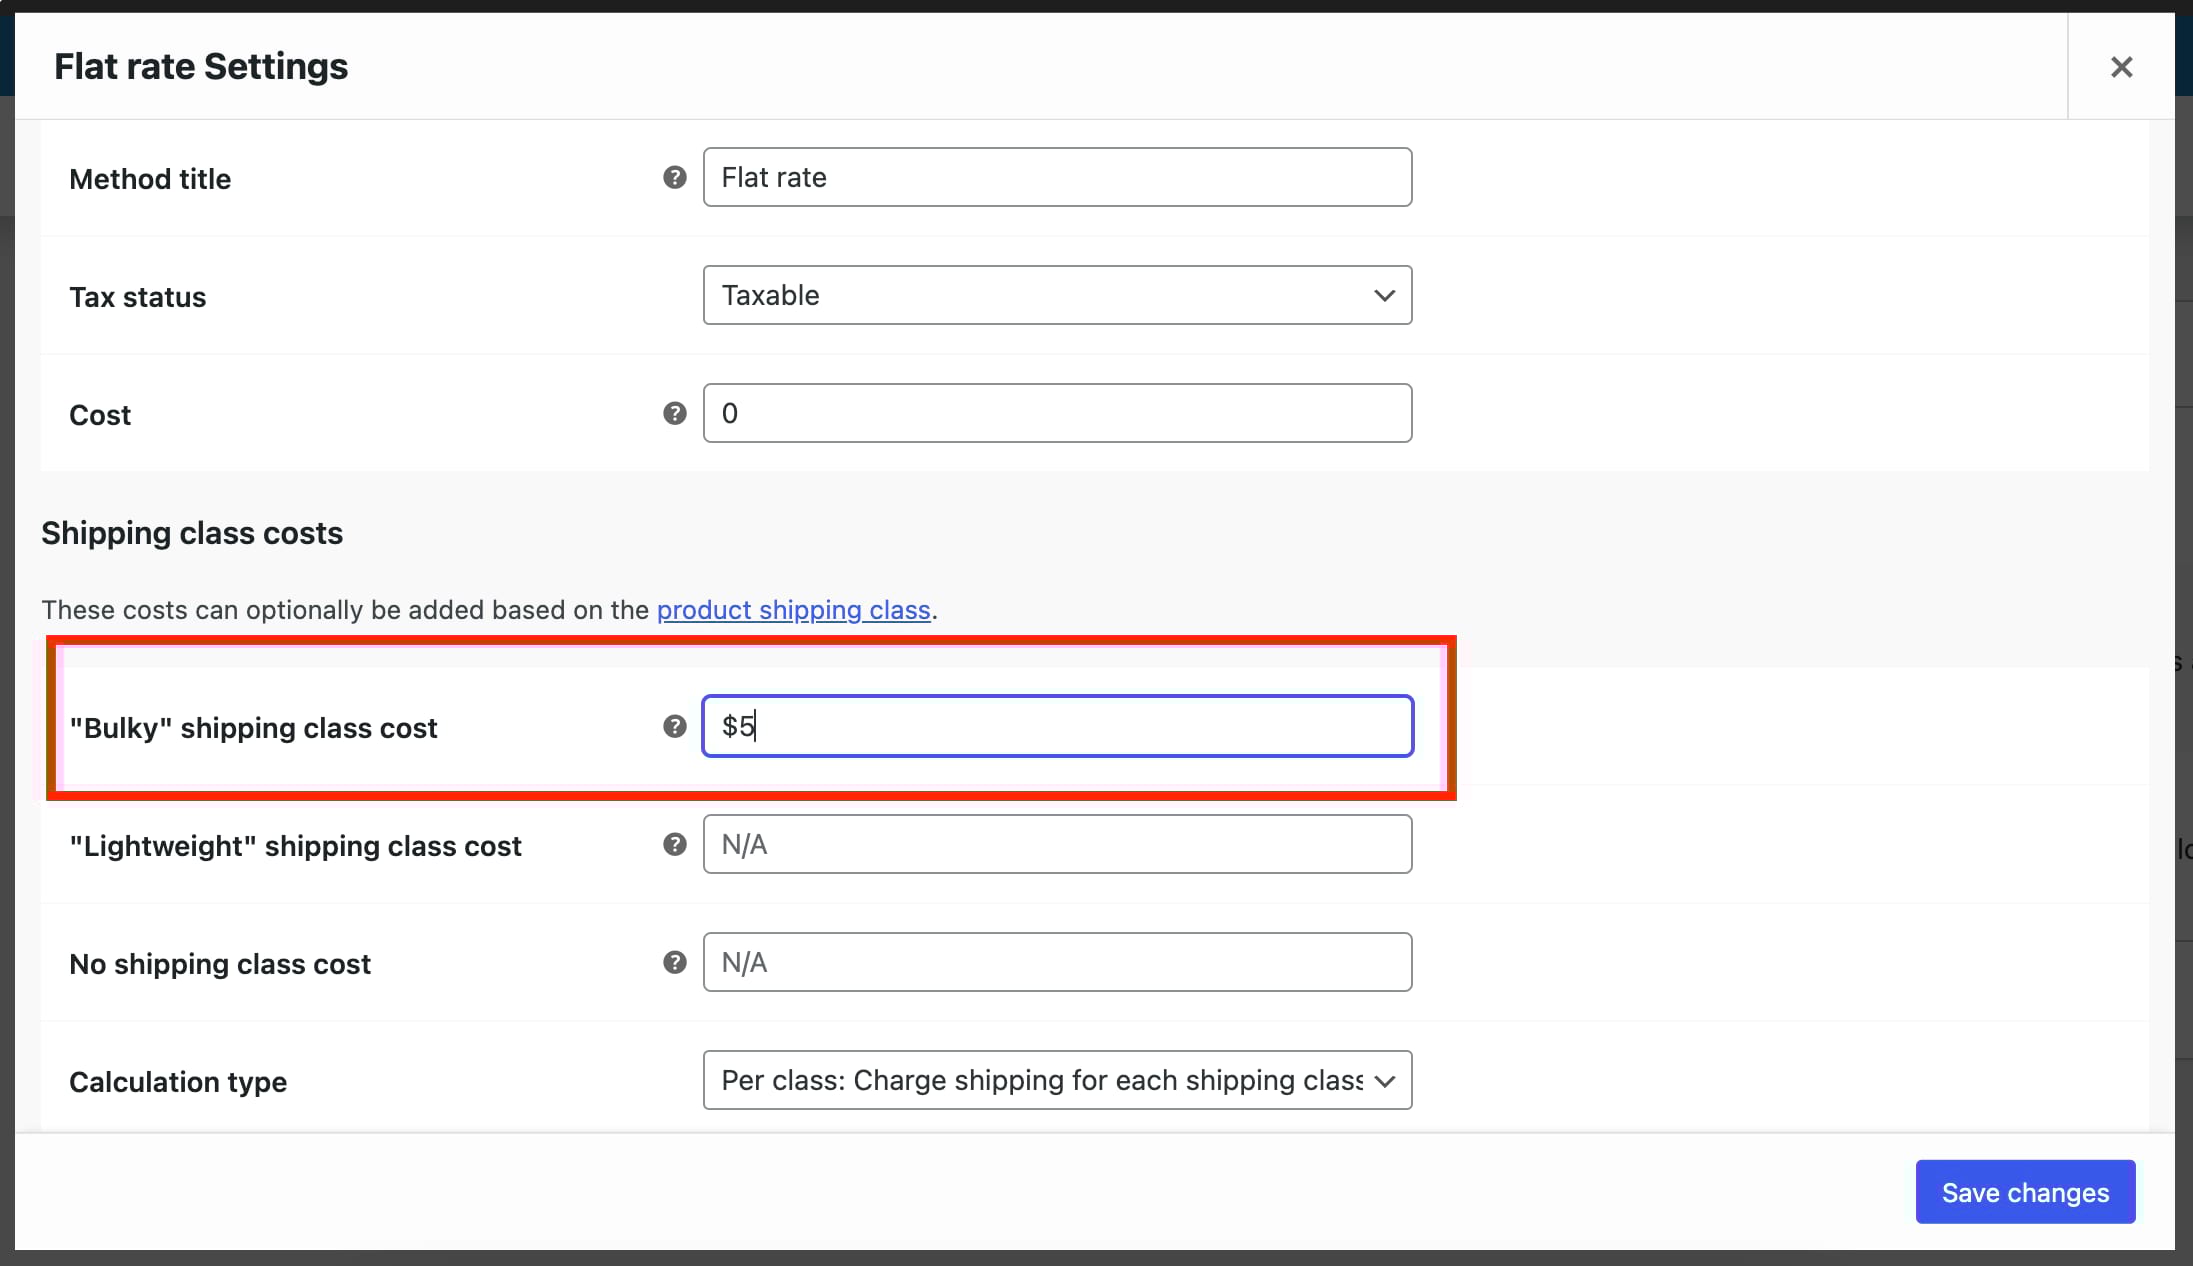This screenshot has height=1266, width=2193.
Task: Dismiss the dialog with the X icon
Action: (x=2121, y=66)
